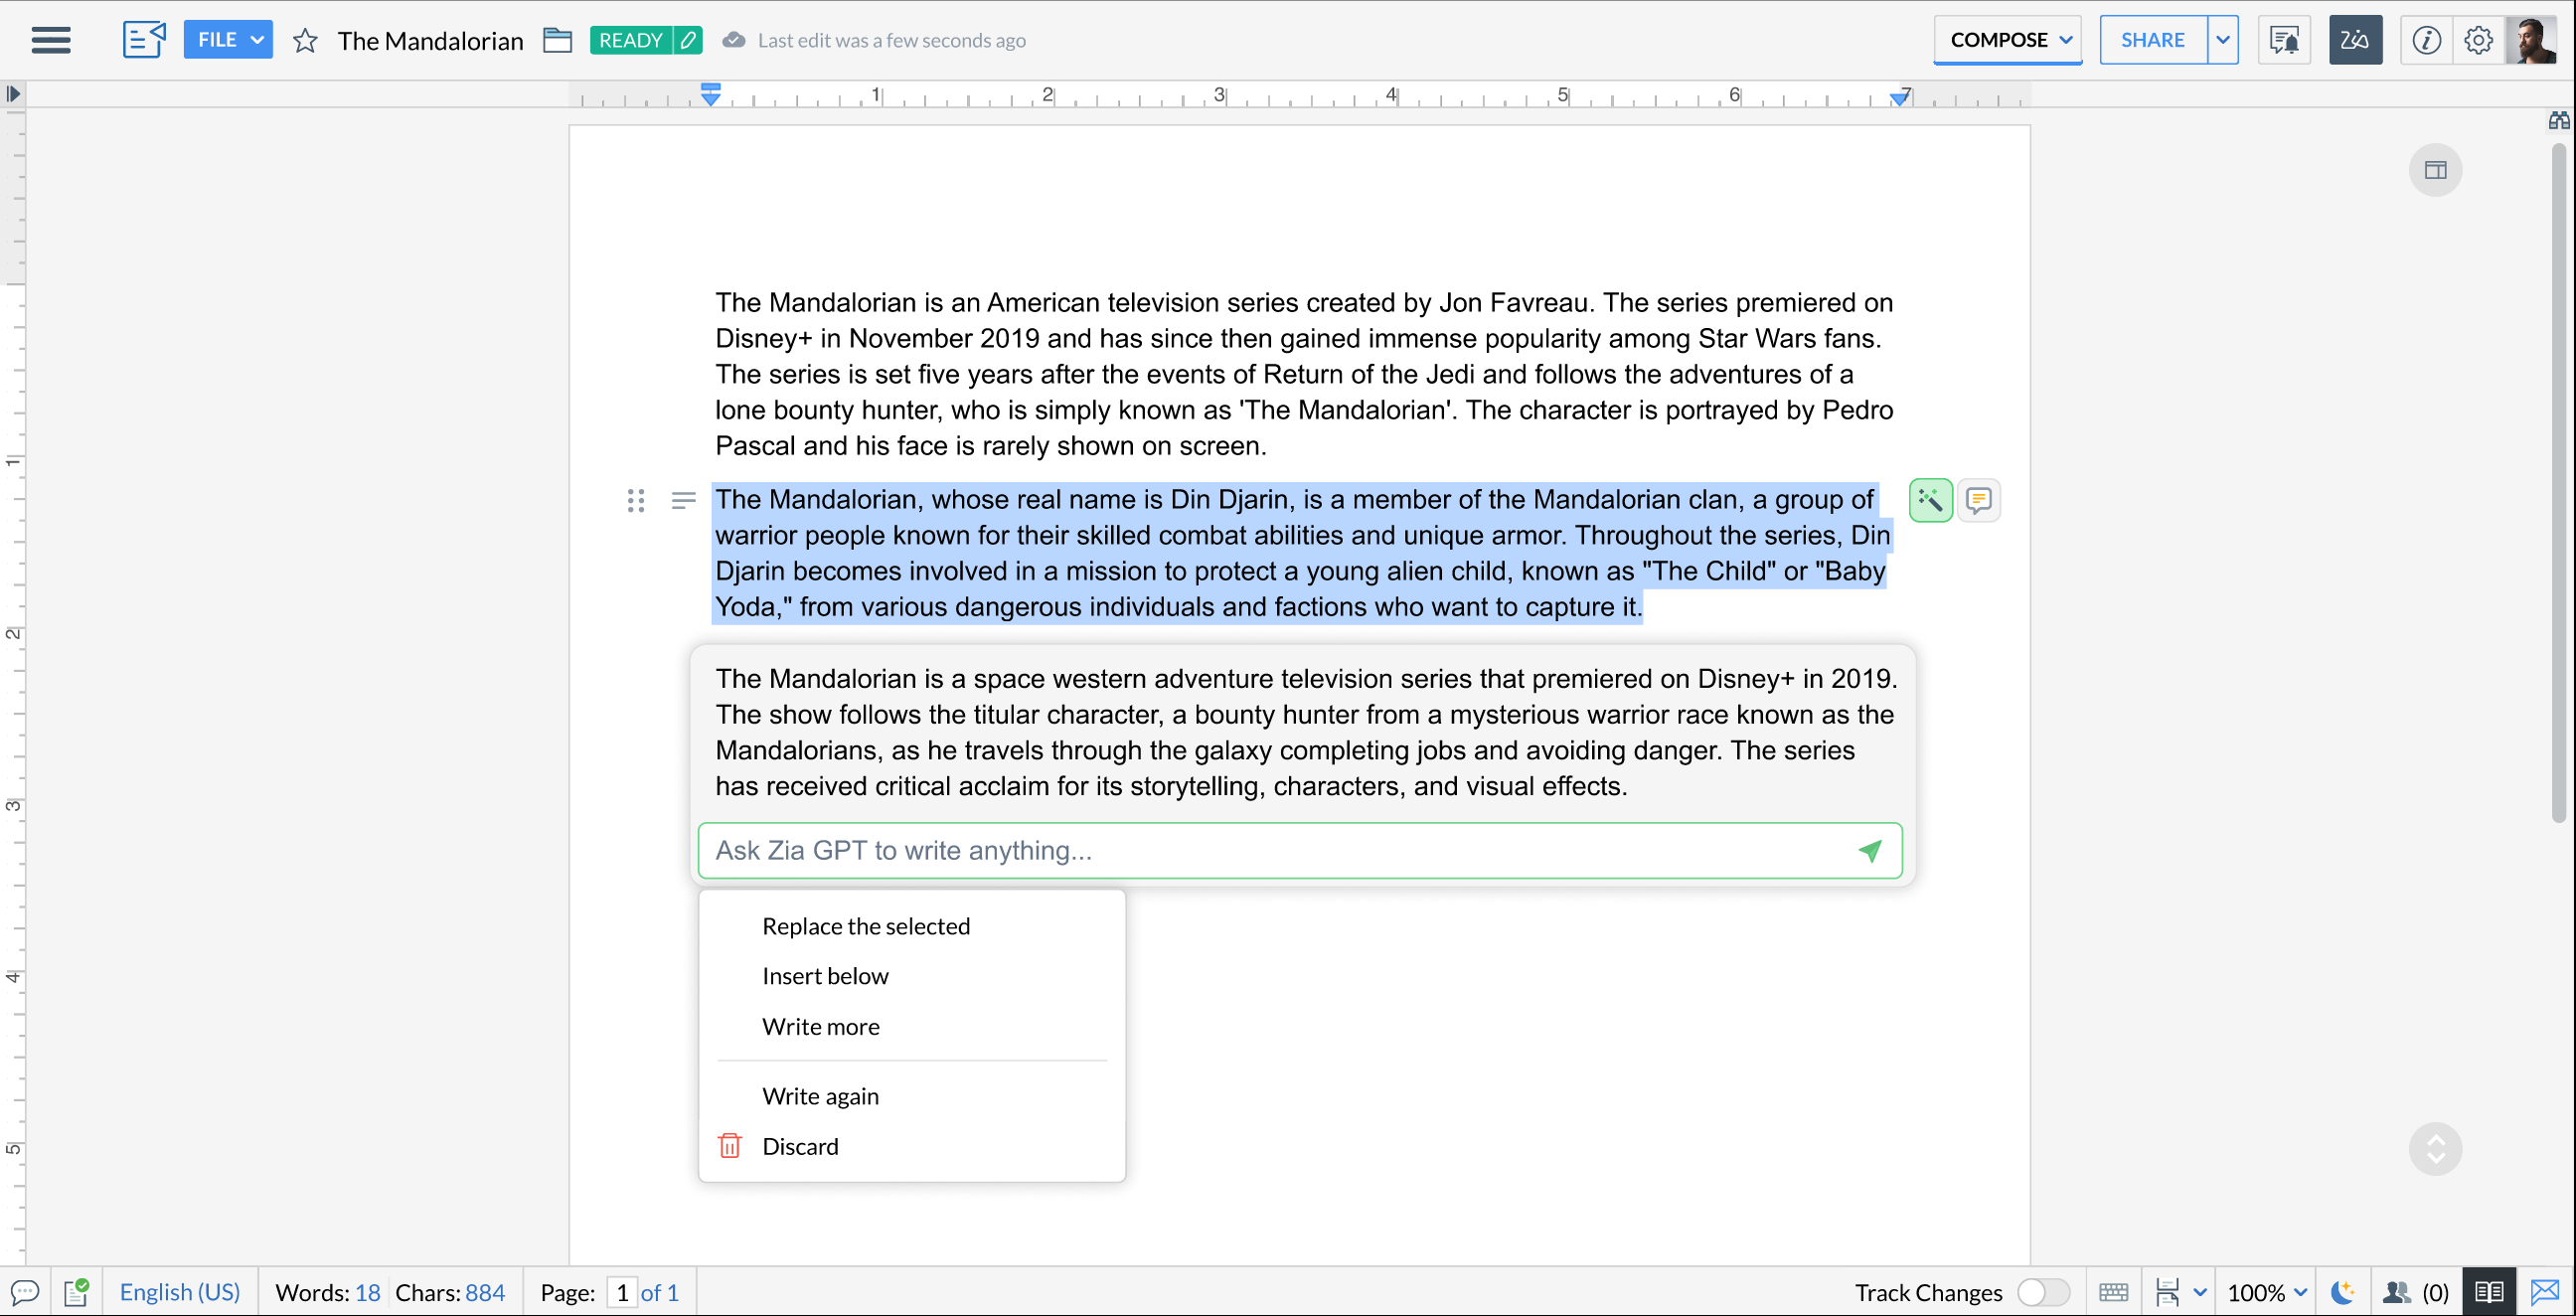
Task: Click the page navigation up-down button
Action: (x=2435, y=1149)
